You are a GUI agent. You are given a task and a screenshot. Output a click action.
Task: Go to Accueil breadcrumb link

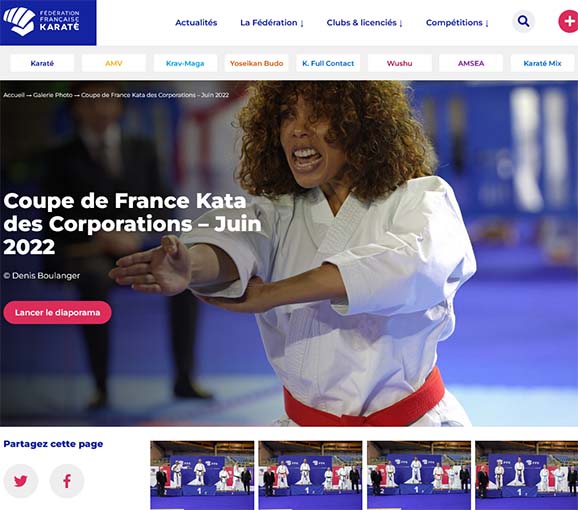coord(14,95)
